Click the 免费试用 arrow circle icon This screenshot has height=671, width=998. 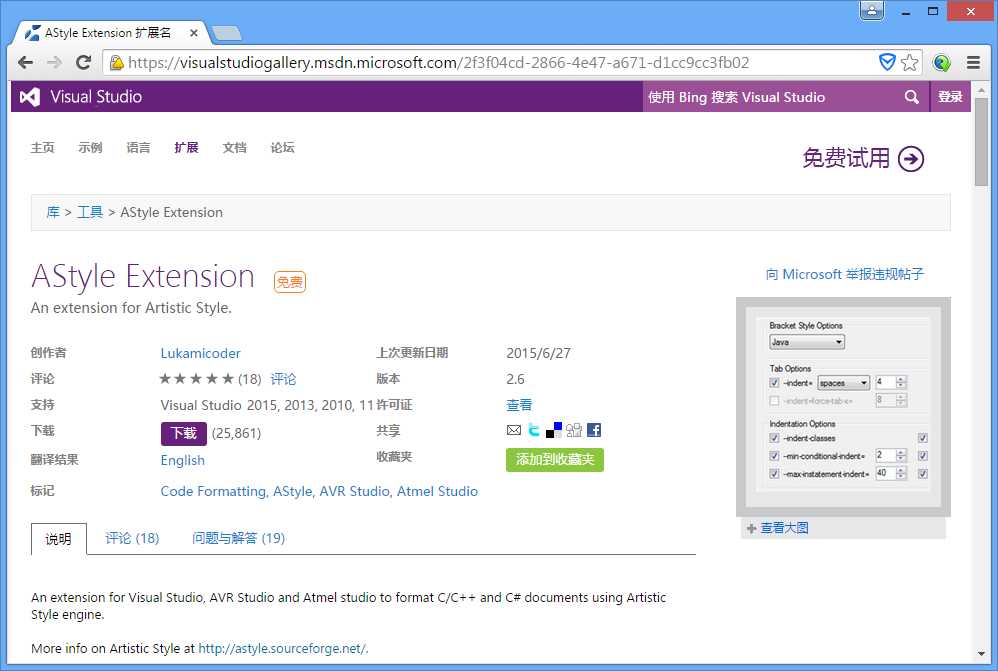911,159
